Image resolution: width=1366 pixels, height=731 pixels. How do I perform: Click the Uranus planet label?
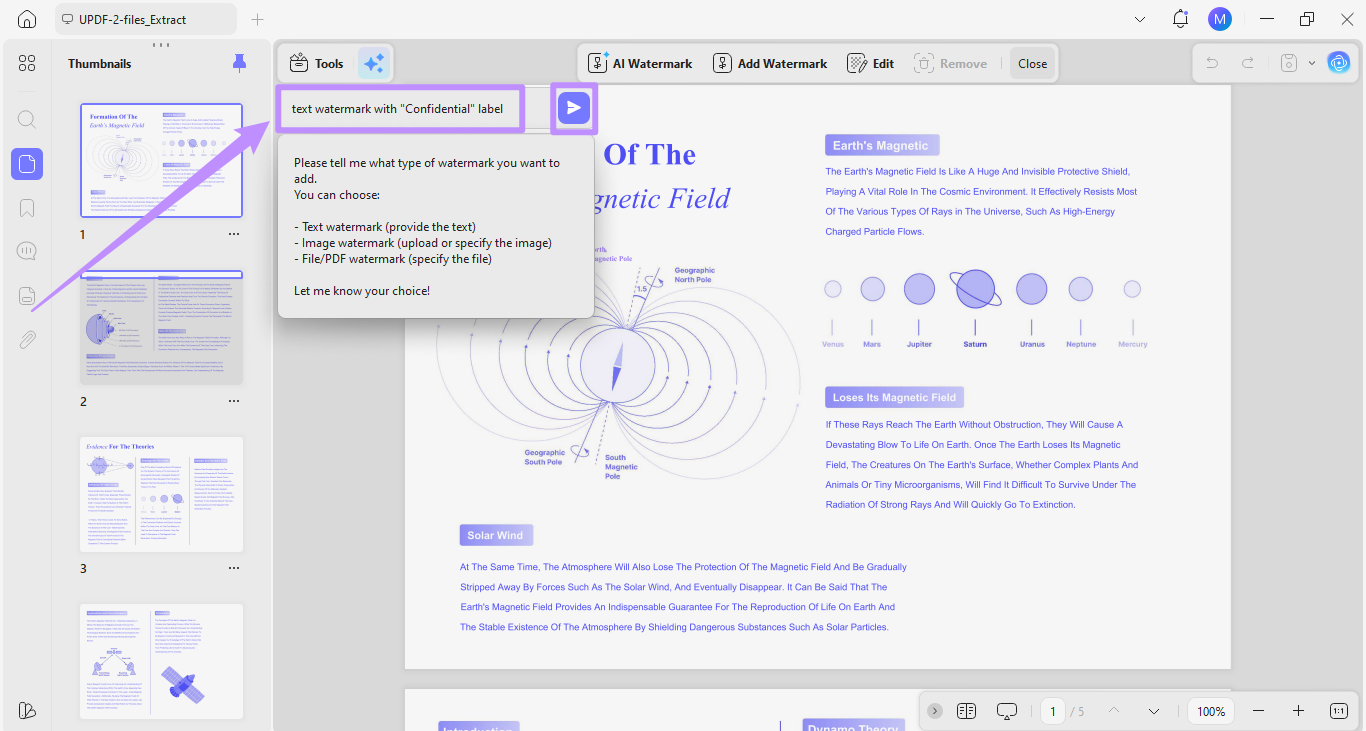[1032, 344]
